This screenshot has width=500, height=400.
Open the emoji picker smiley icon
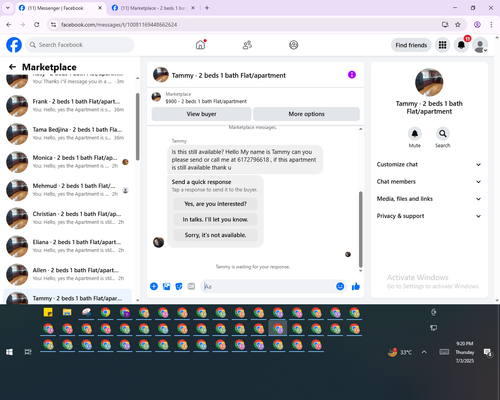coord(340,286)
